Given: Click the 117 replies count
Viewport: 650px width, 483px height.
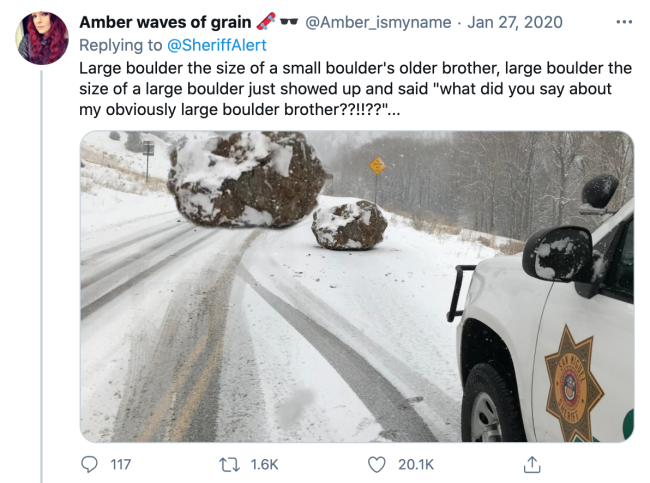Looking at the screenshot, I should point(120,464).
